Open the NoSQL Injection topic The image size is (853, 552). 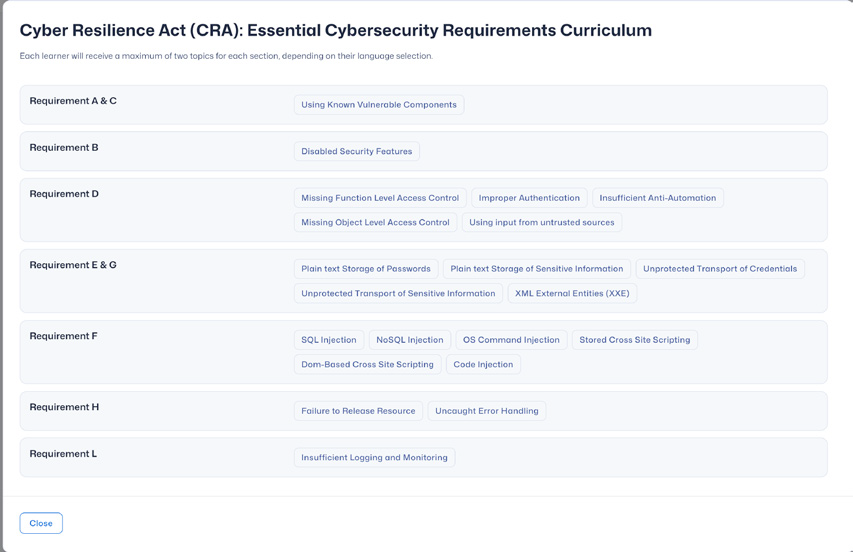(410, 340)
